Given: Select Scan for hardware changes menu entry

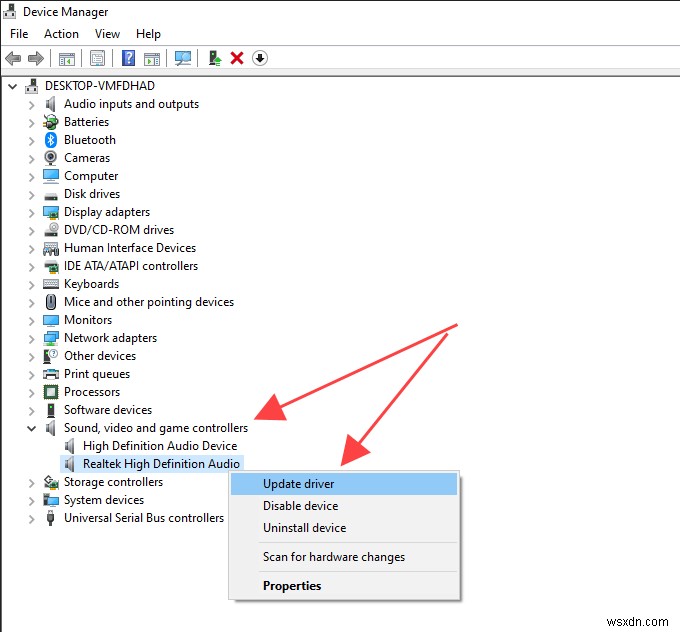Looking at the screenshot, I should click(x=344, y=557).
